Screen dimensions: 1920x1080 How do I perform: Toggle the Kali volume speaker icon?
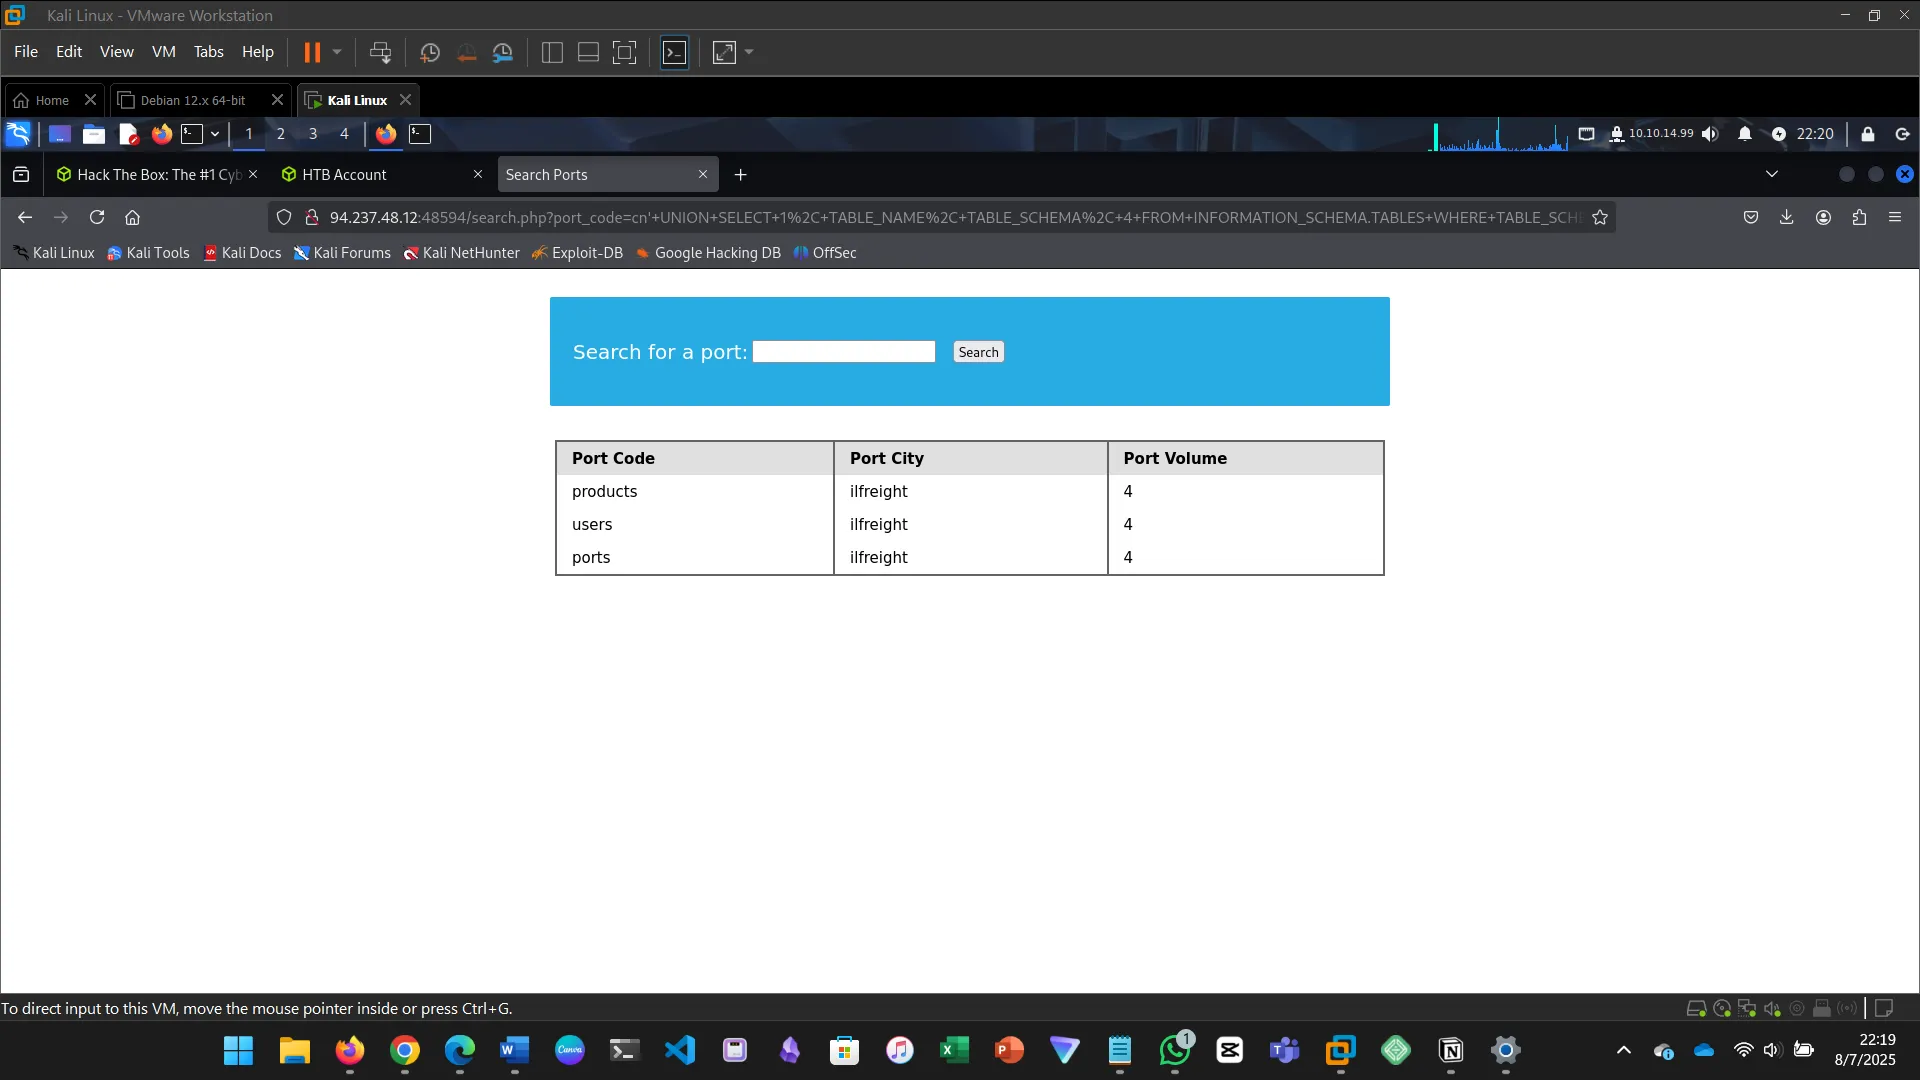pos(1710,134)
